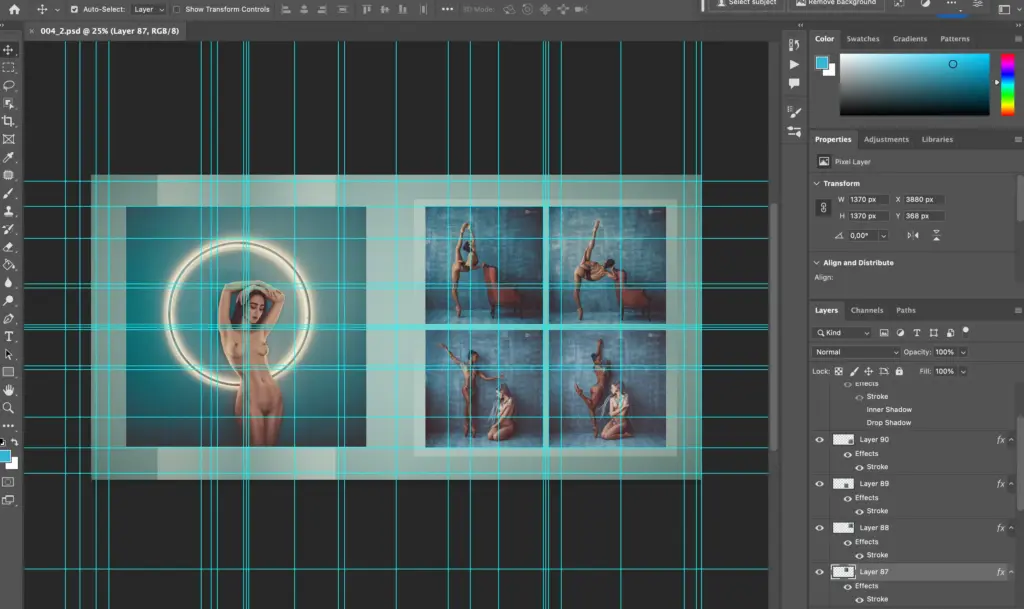Screen dimensions: 1024x609
Task: Open the Normal blend mode dropdown
Action: 857,352
